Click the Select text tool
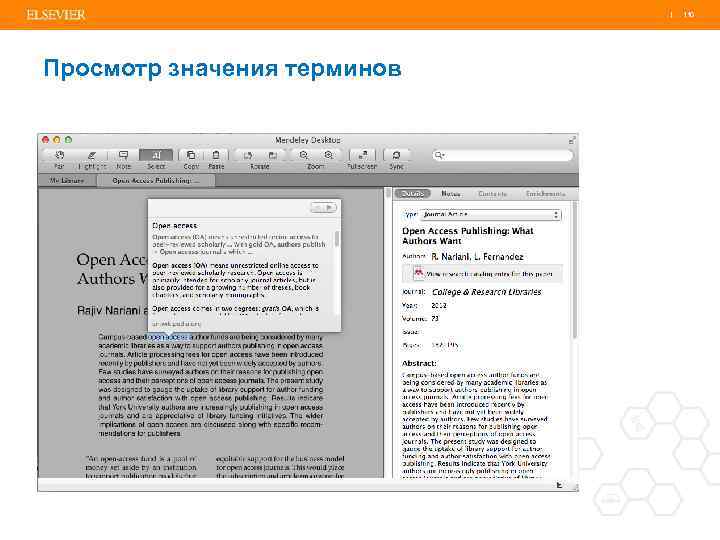Image resolution: width=720 pixels, height=540 pixels. tap(156, 155)
